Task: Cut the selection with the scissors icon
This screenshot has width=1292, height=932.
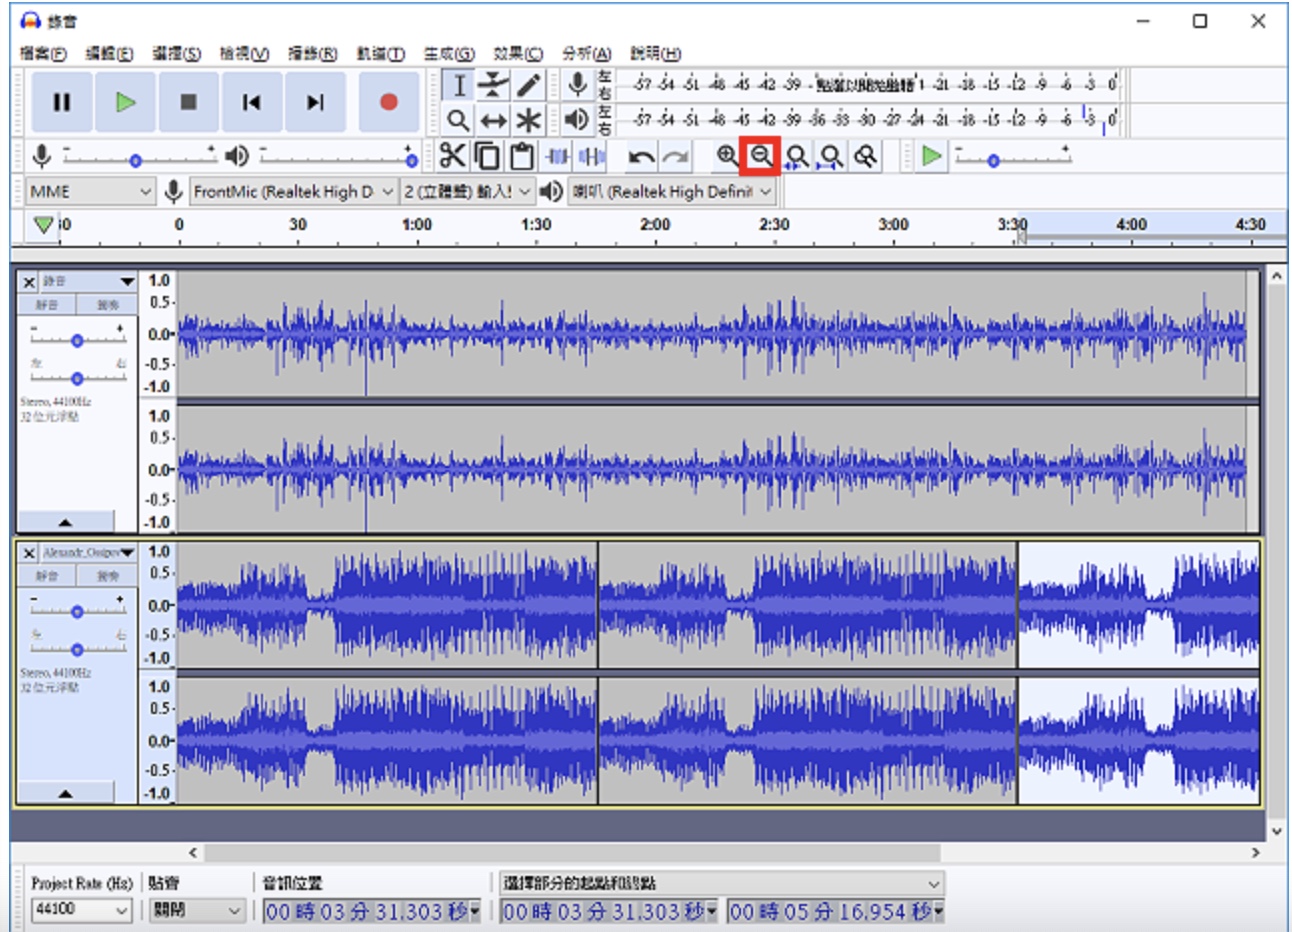Action: point(452,156)
